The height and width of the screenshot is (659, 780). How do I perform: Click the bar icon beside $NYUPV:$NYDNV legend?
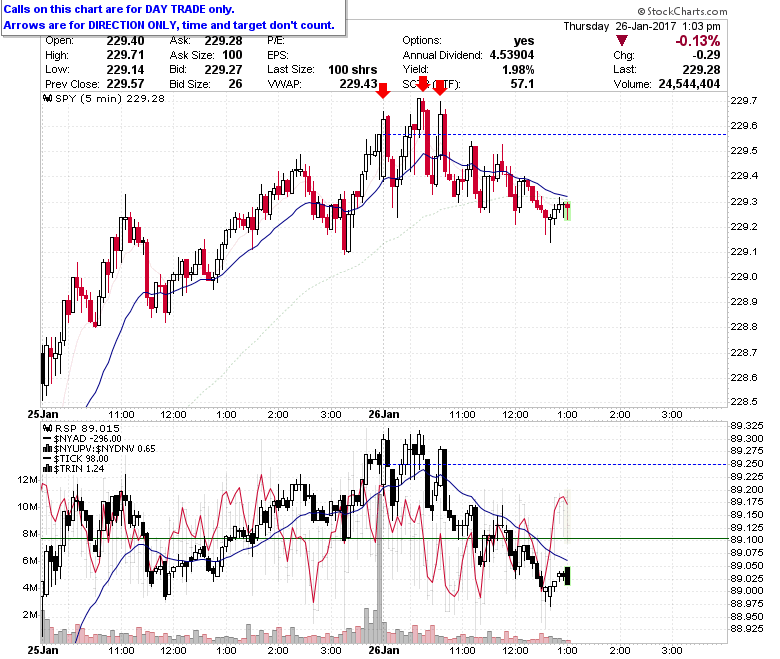click(48, 449)
